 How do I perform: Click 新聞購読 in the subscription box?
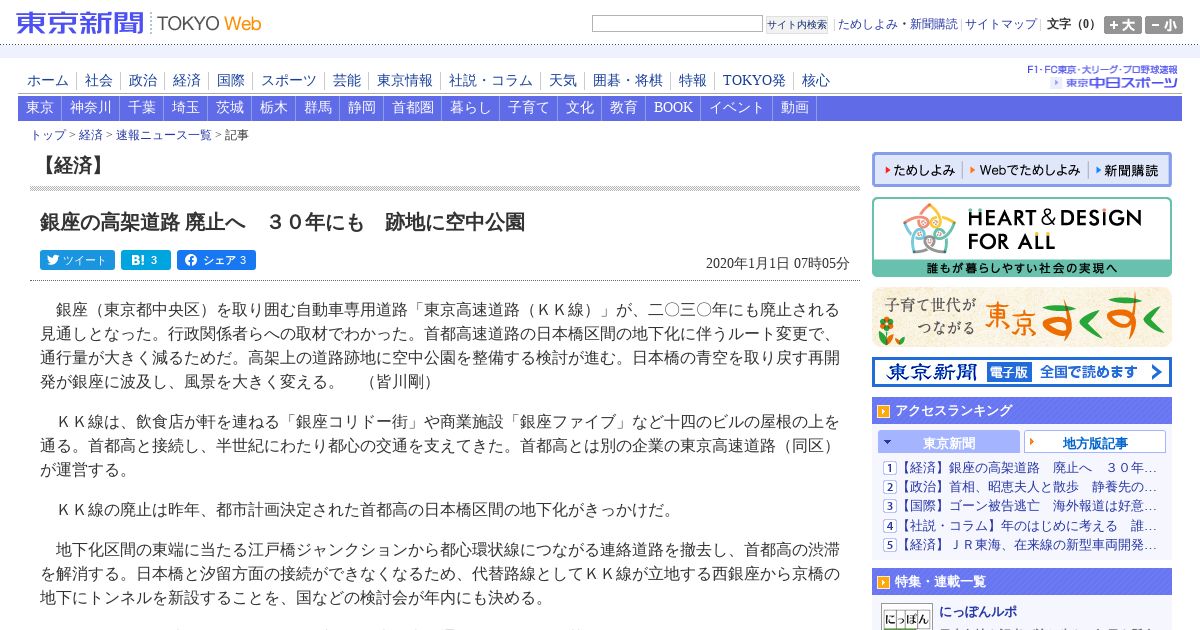click(1127, 170)
